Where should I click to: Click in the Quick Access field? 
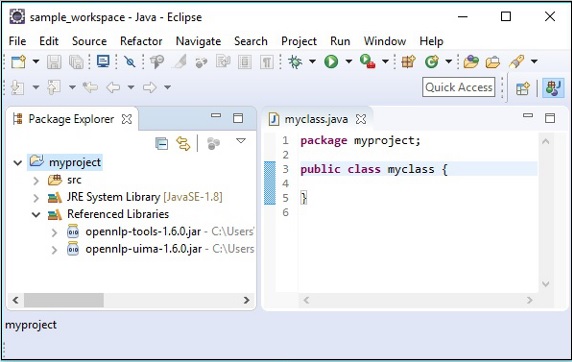click(459, 87)
